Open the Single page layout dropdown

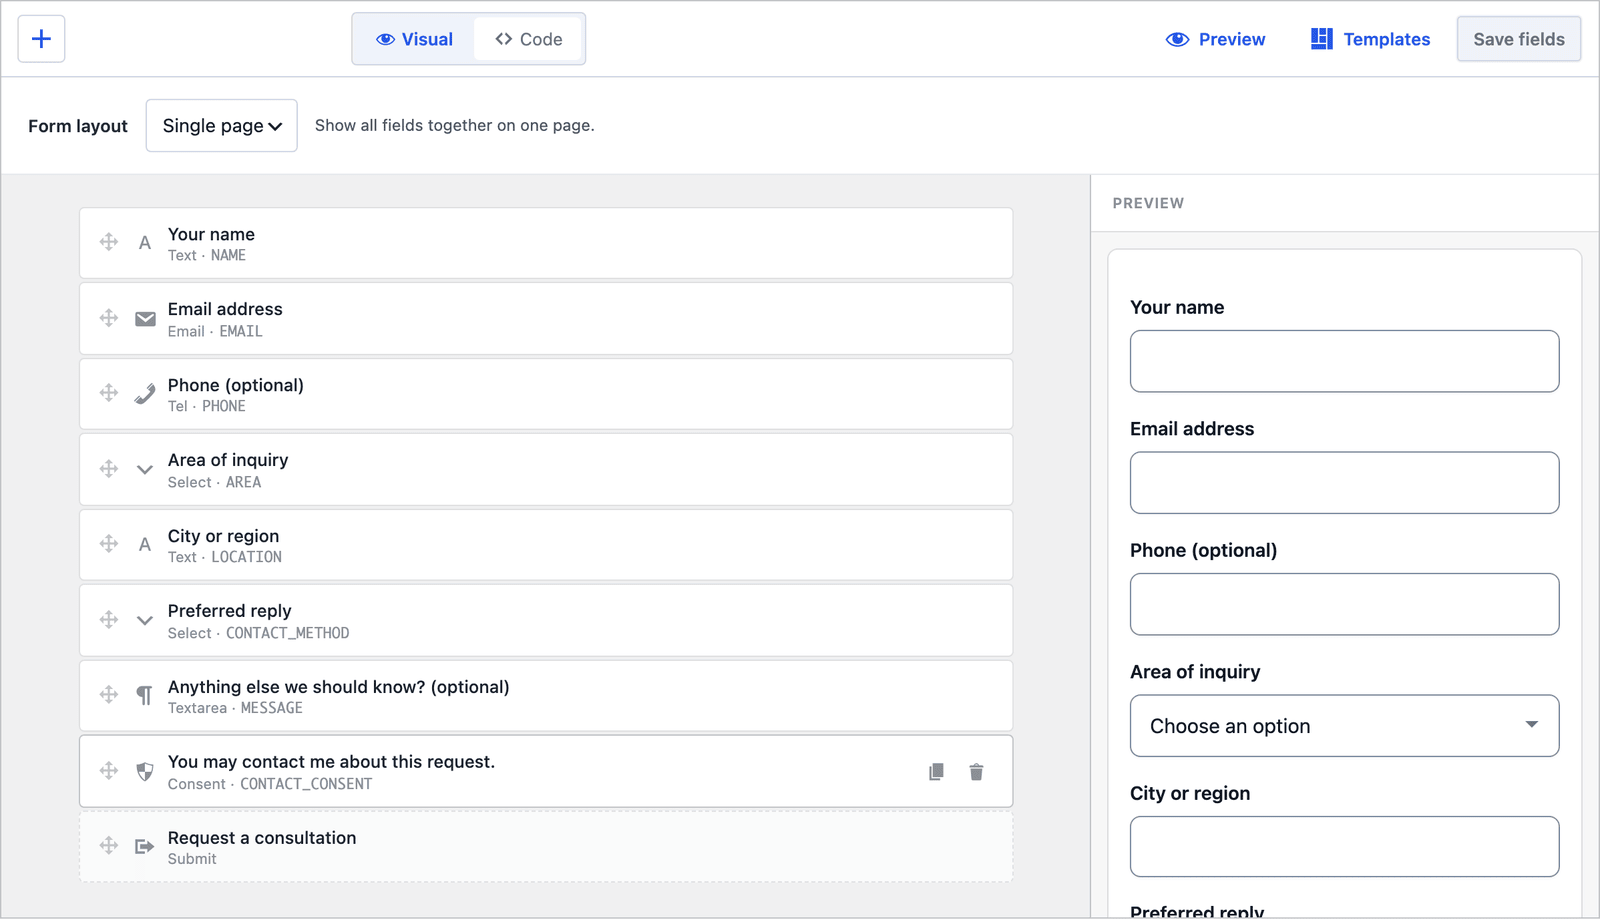tap(221, 126)
